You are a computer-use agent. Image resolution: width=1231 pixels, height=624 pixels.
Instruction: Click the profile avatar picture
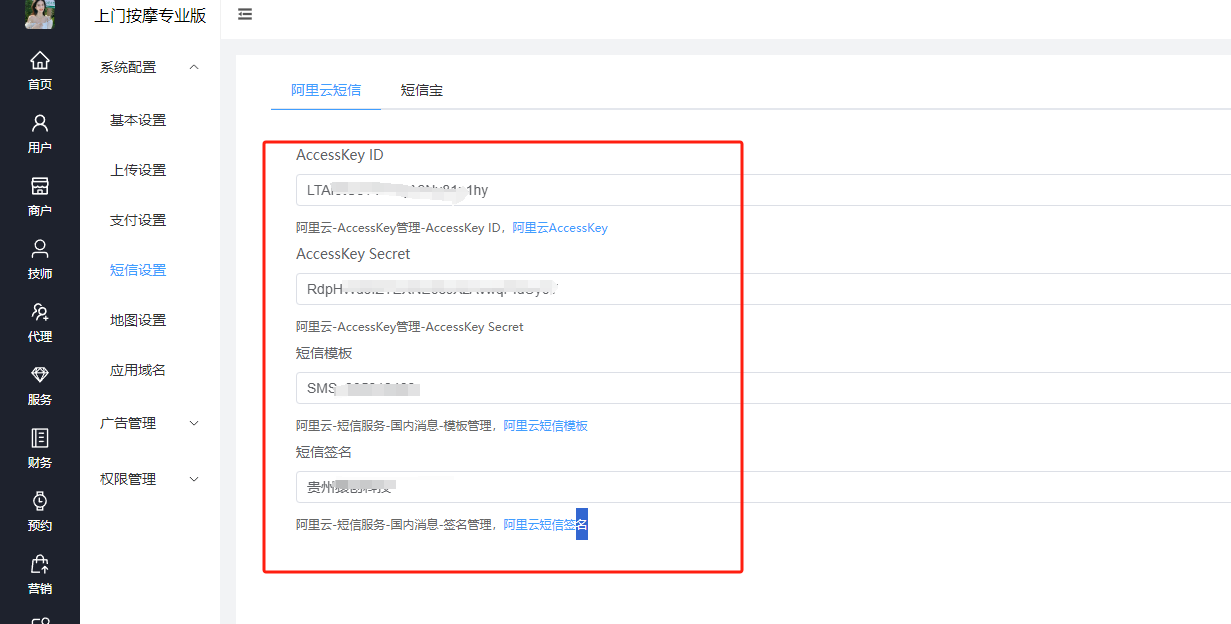point(40,13)
